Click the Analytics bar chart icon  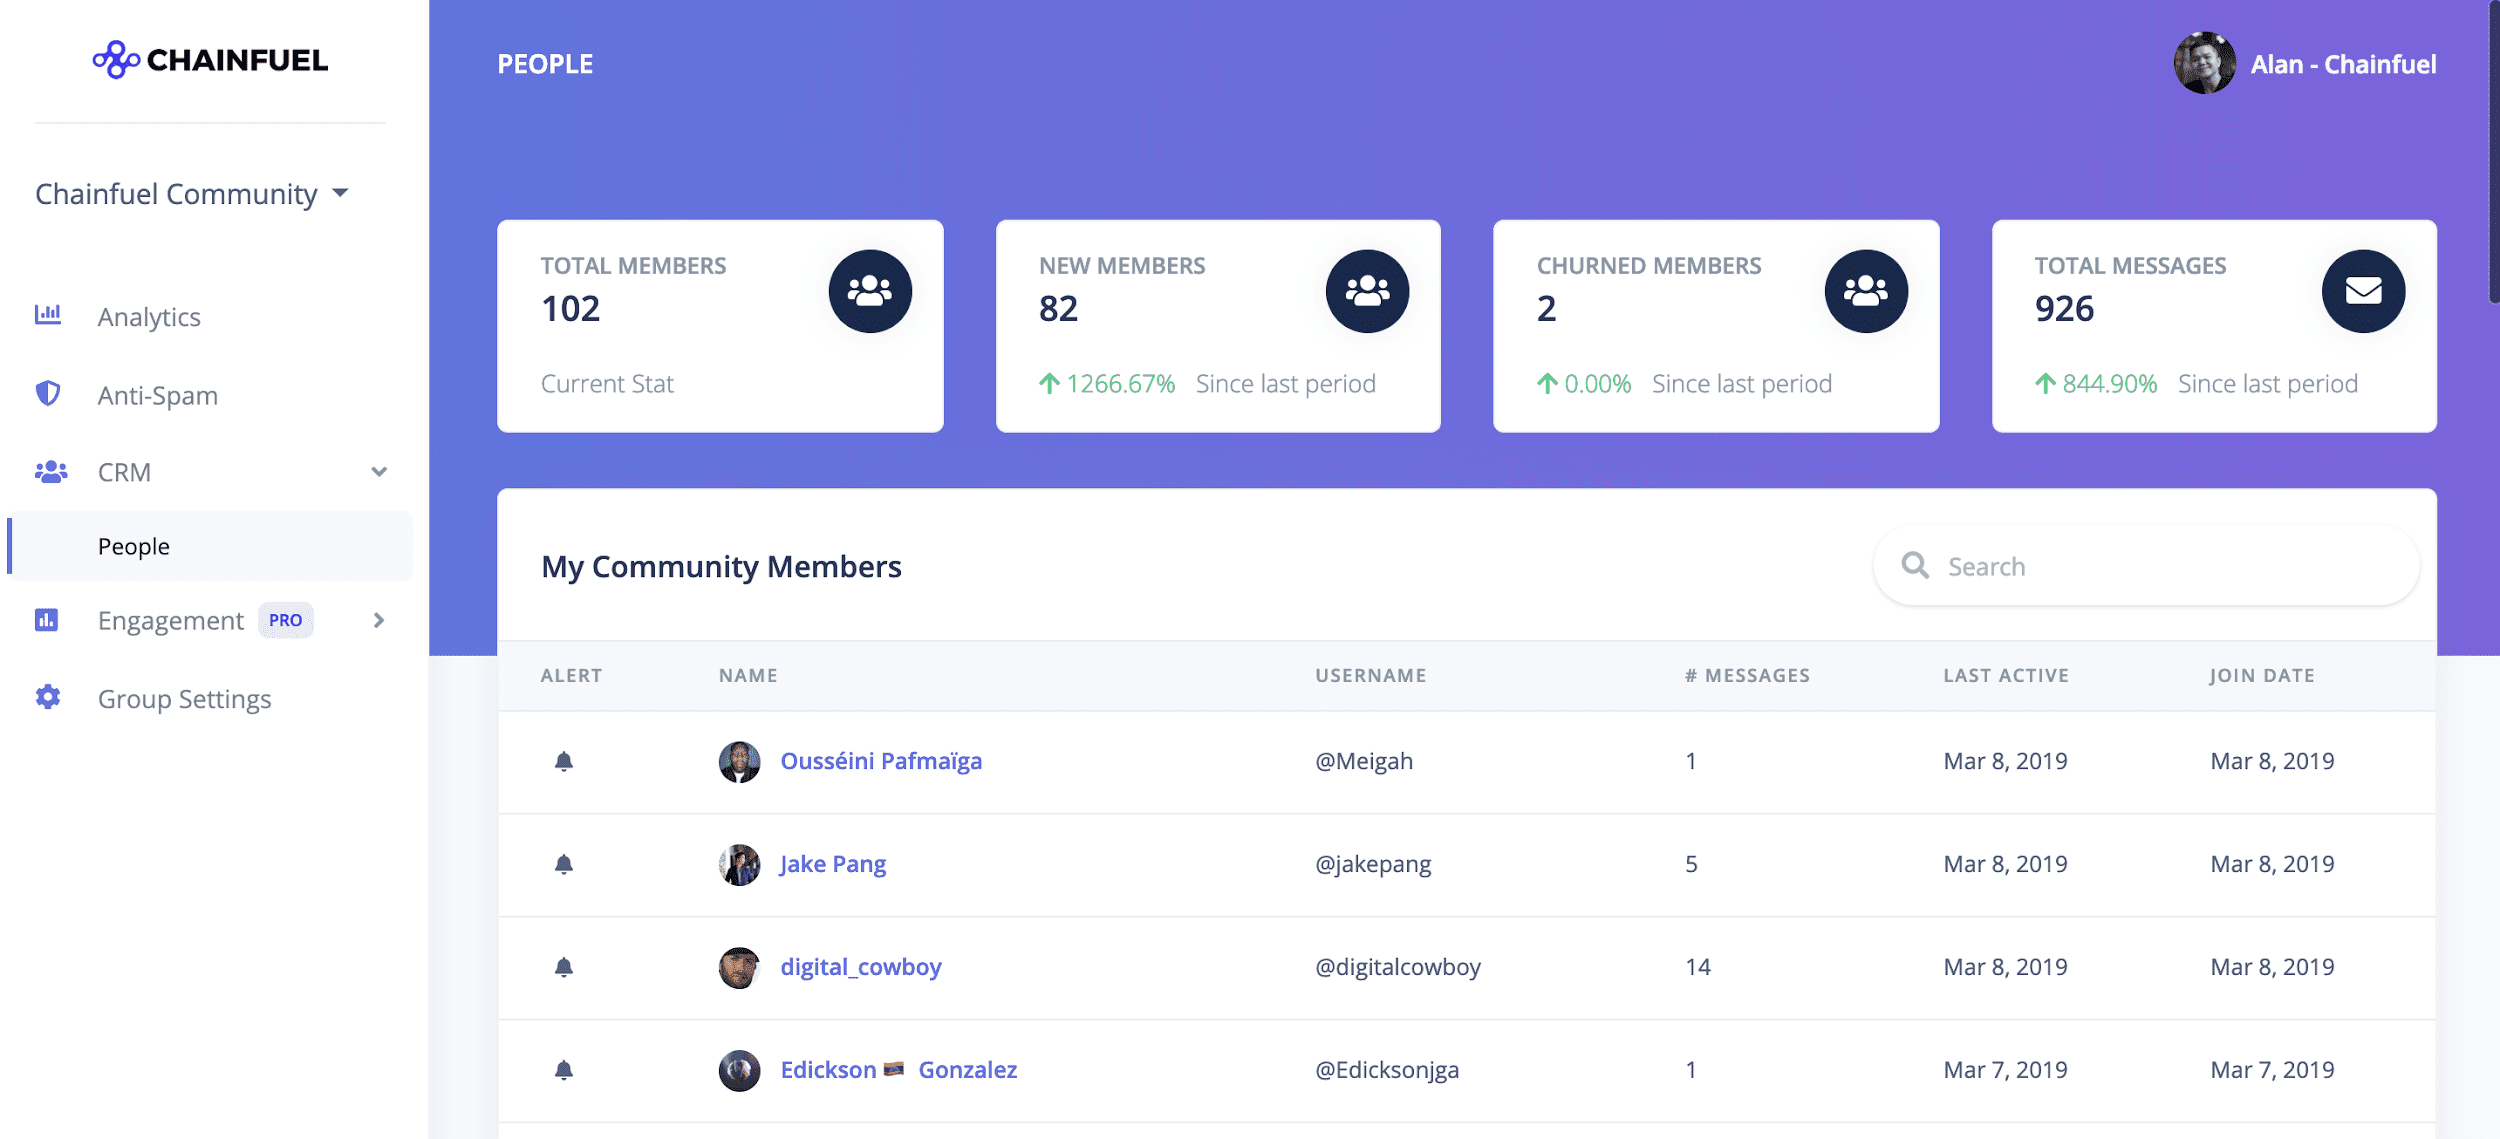point(47,315)
